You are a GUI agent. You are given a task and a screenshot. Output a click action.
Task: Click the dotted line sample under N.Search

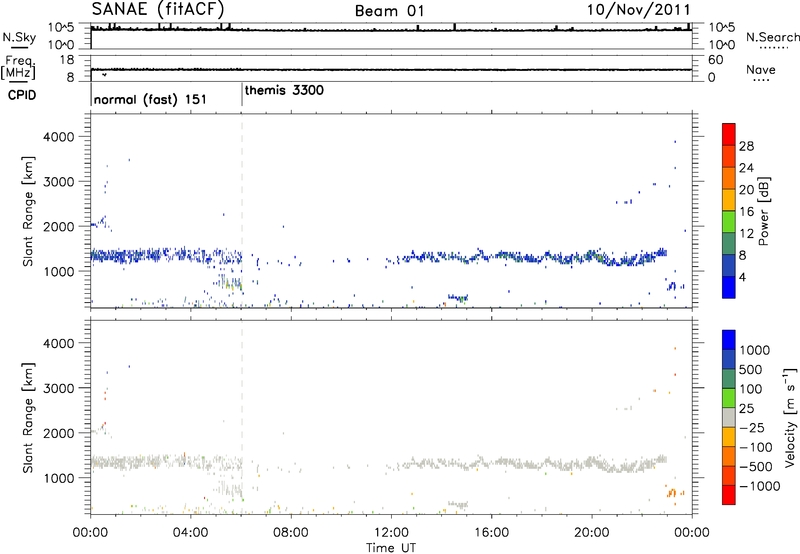coord(774,48)
